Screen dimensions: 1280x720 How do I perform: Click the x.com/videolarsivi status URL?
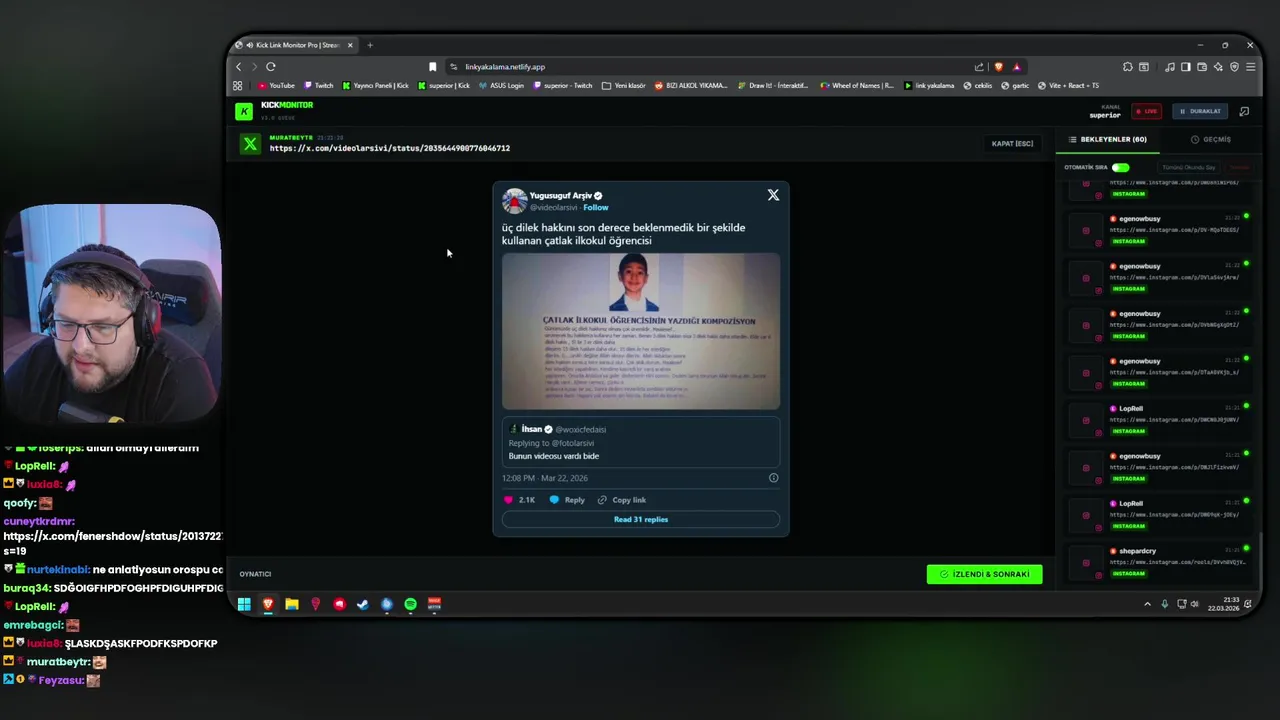(x=390, y=148)
